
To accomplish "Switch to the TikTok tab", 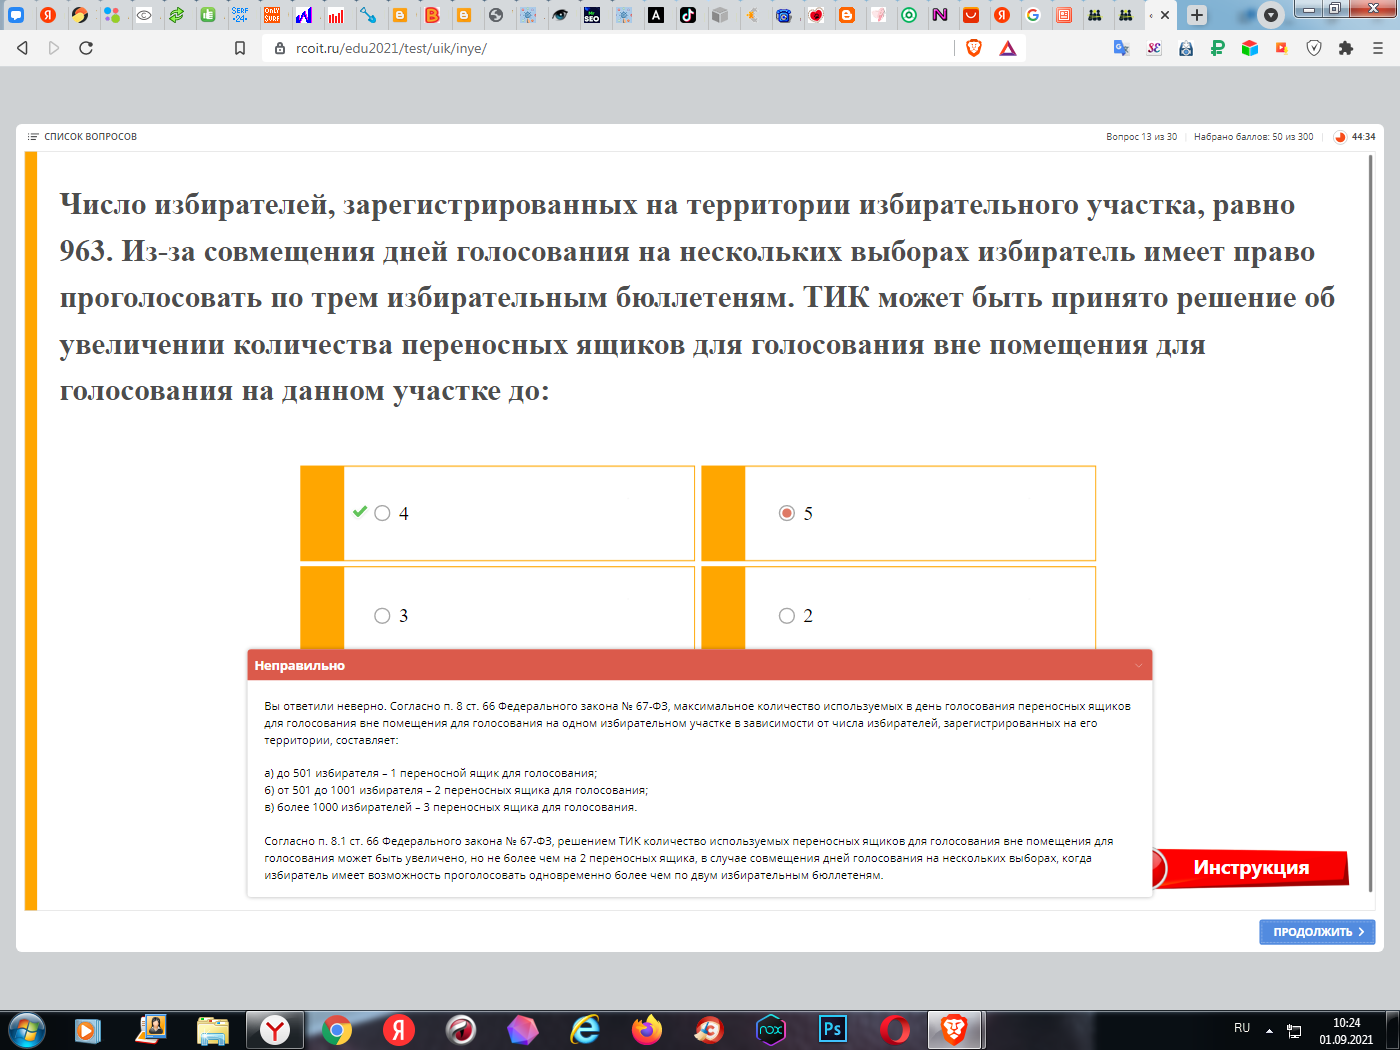I will pos(688,15).
